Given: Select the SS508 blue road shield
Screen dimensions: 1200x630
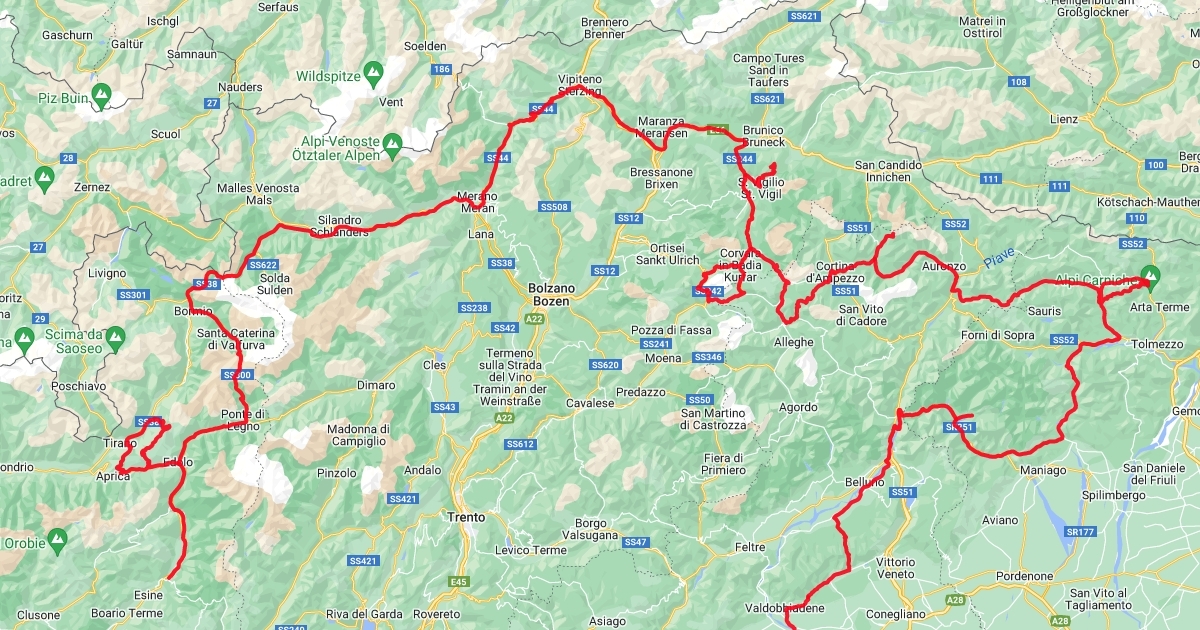Looking at the screenshot, I should (x=553, y=207).
